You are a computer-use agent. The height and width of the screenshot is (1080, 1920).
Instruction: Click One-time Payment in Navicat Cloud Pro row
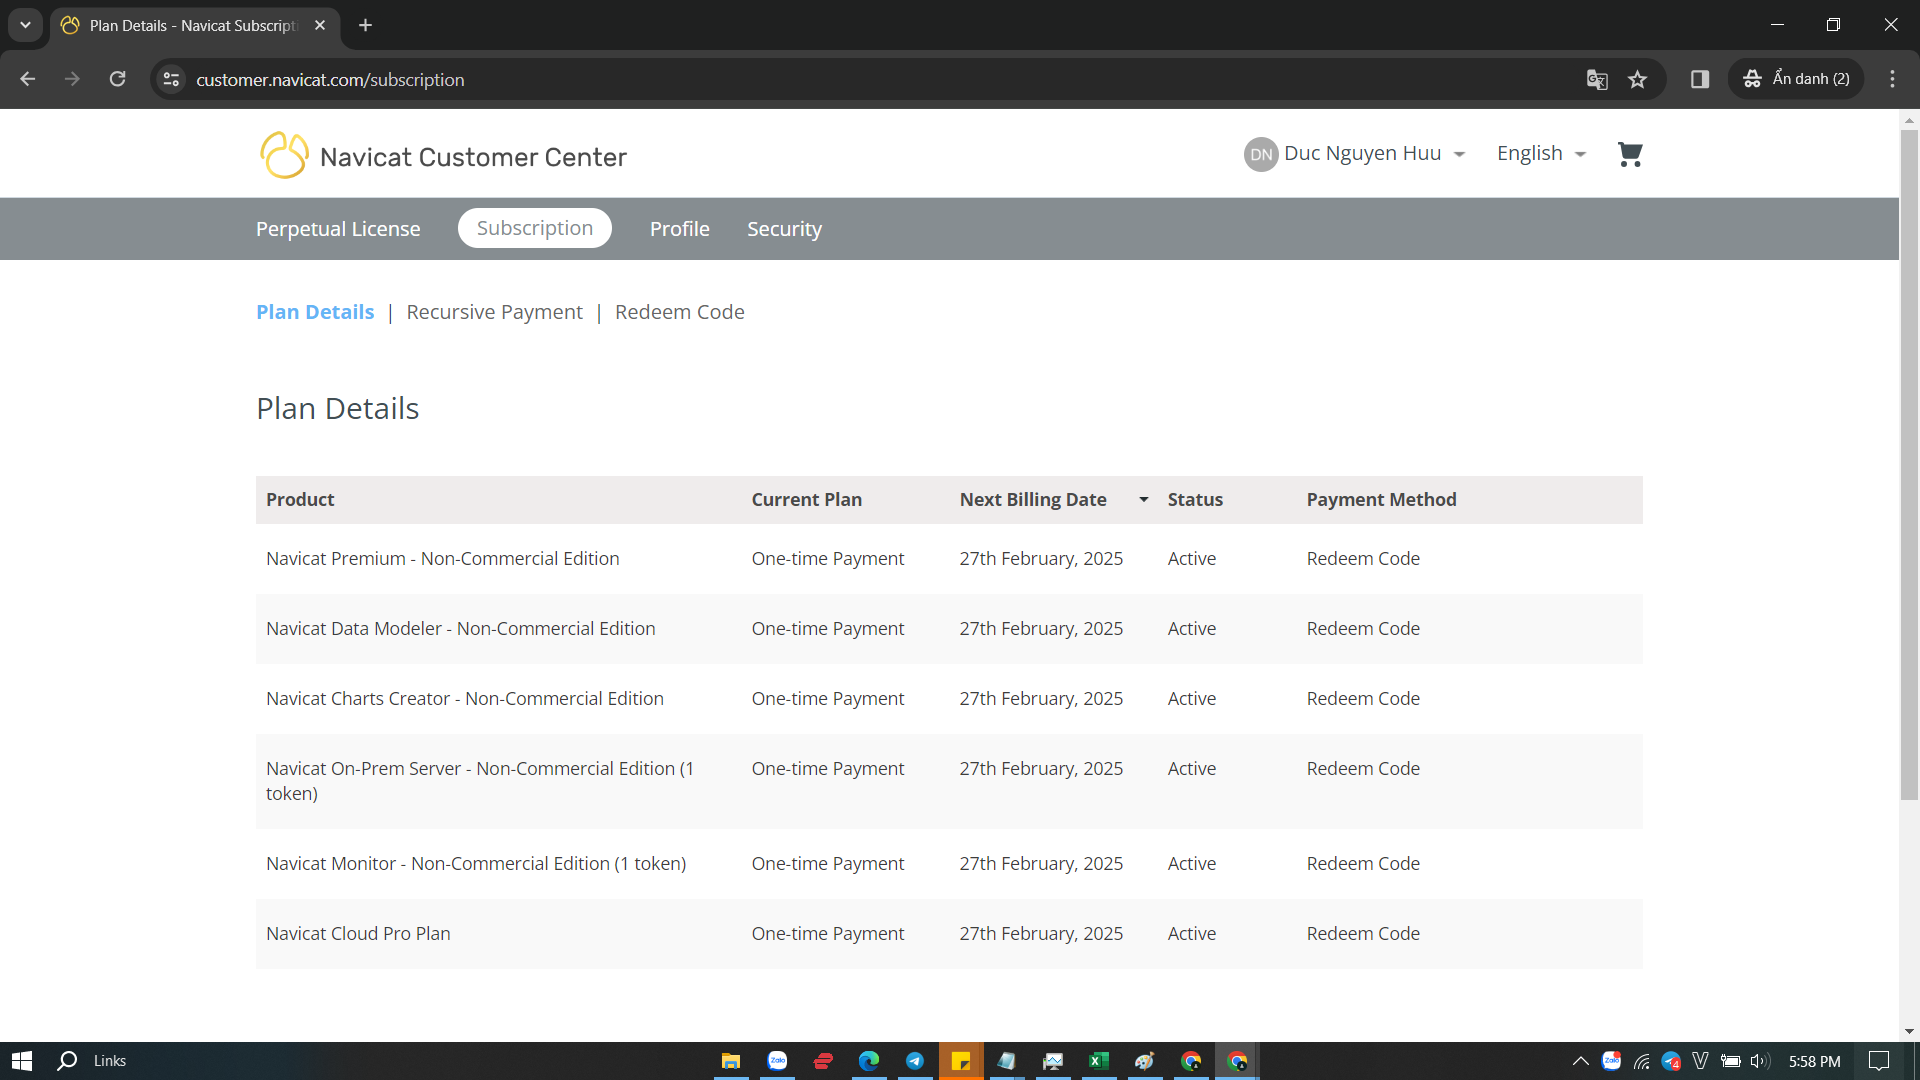click(828, 934)
